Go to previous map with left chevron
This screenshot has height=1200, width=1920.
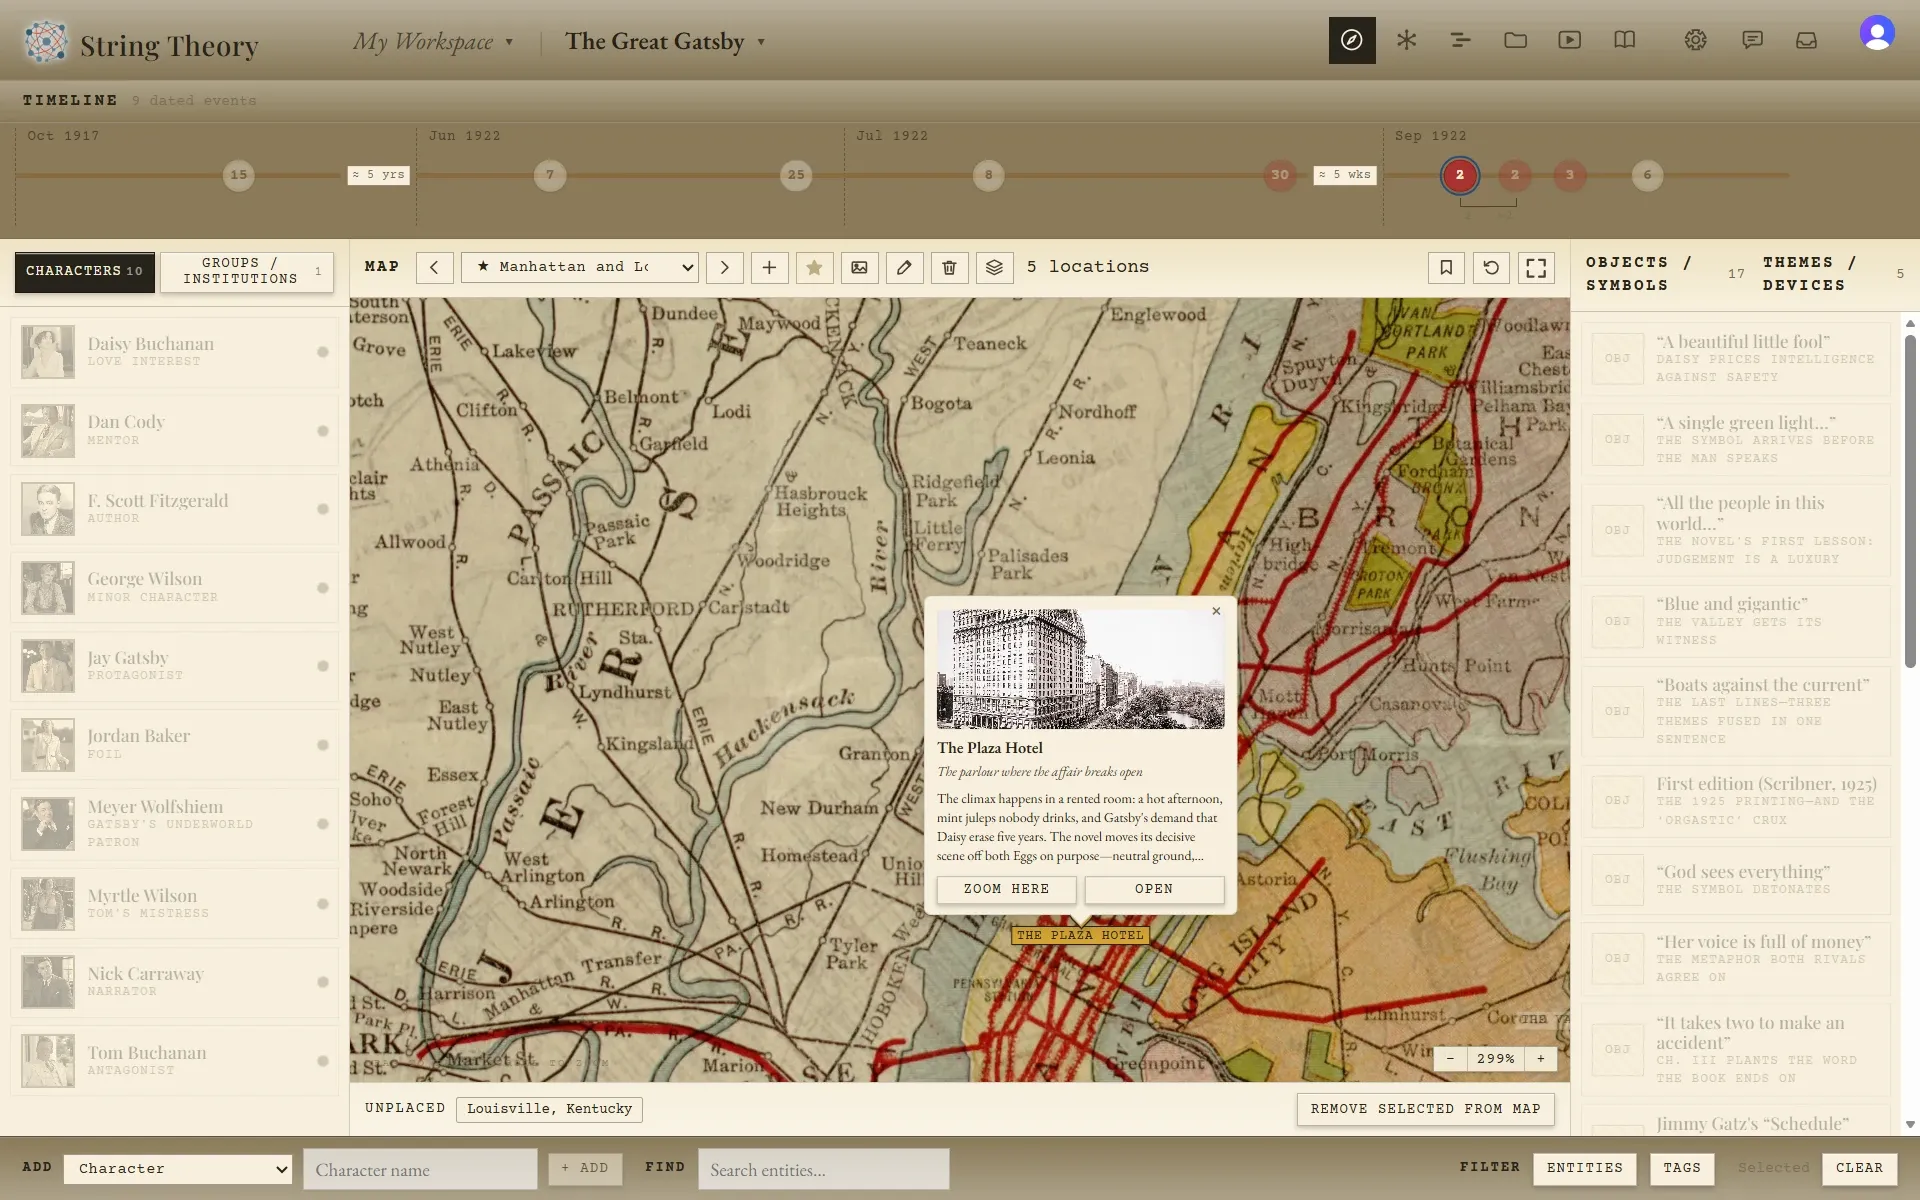(434, 267)
